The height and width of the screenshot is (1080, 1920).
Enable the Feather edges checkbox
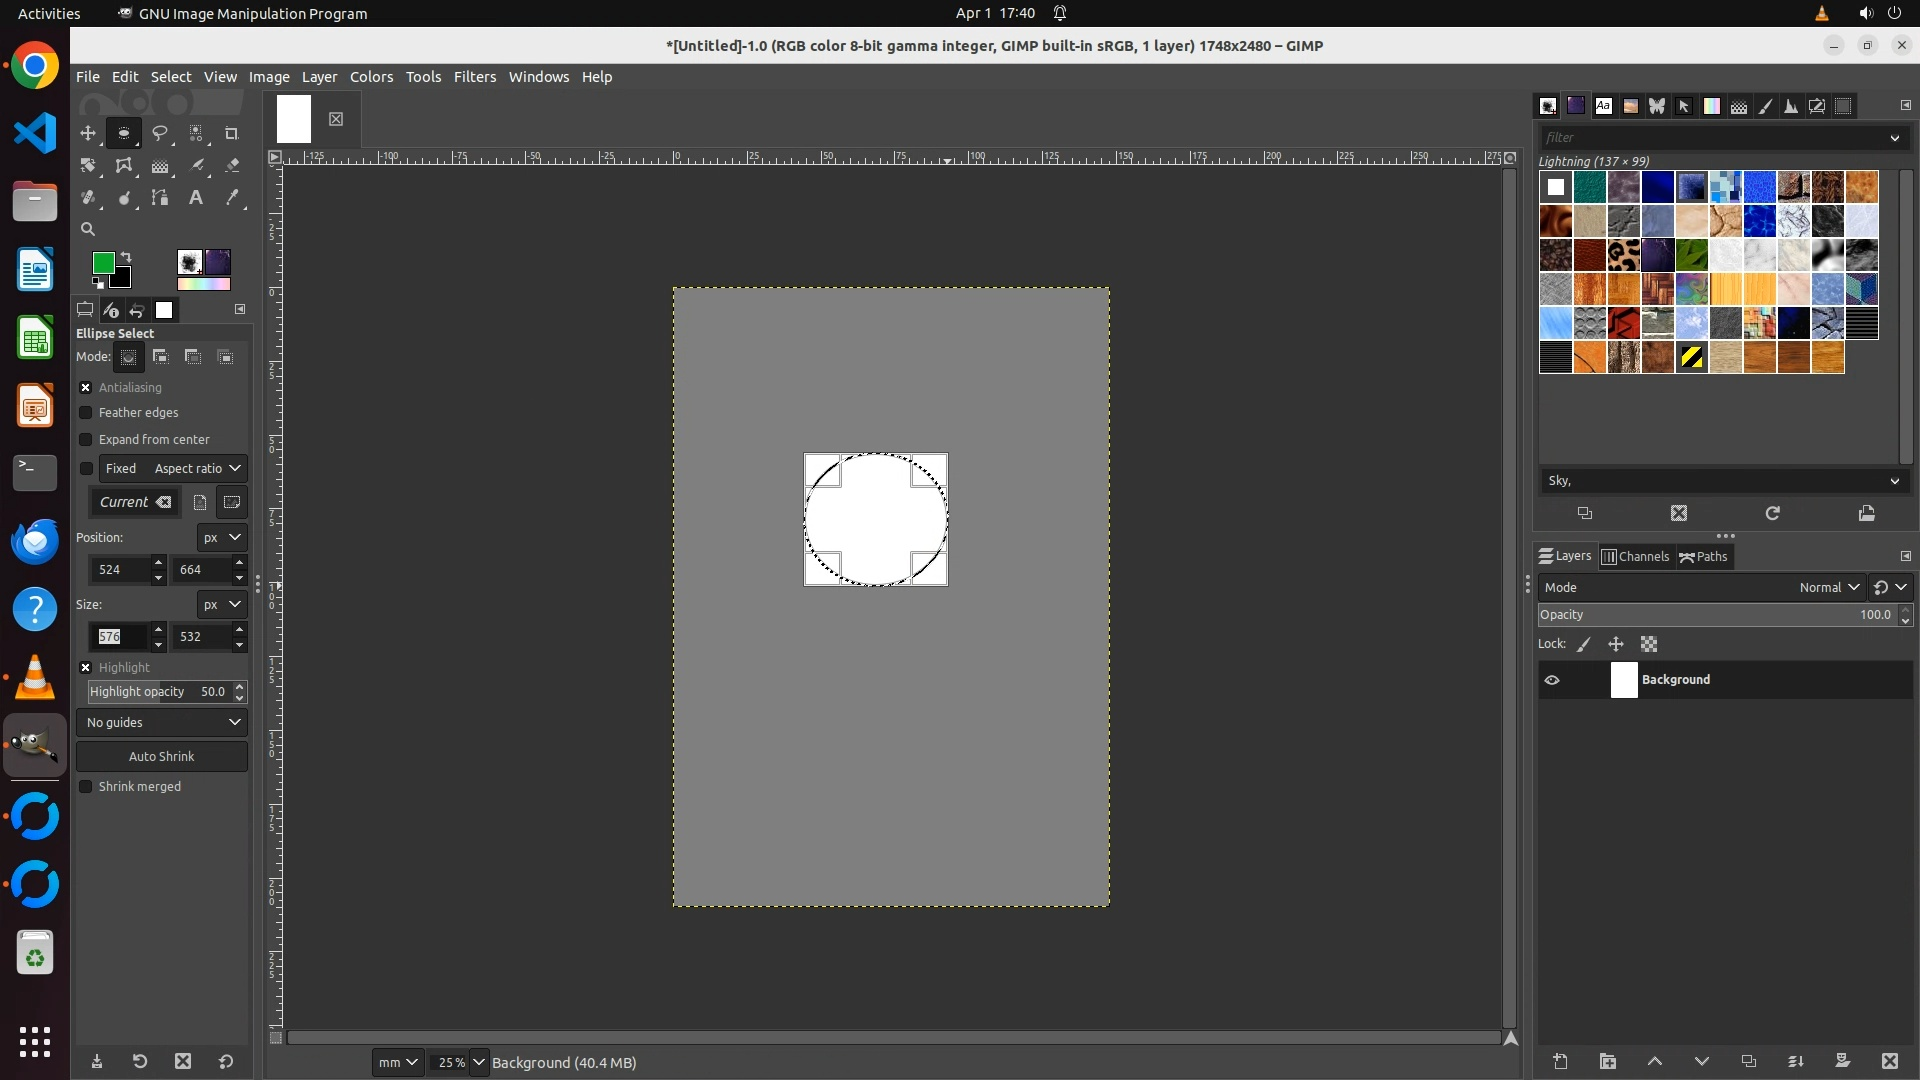(x=86, y=413)
